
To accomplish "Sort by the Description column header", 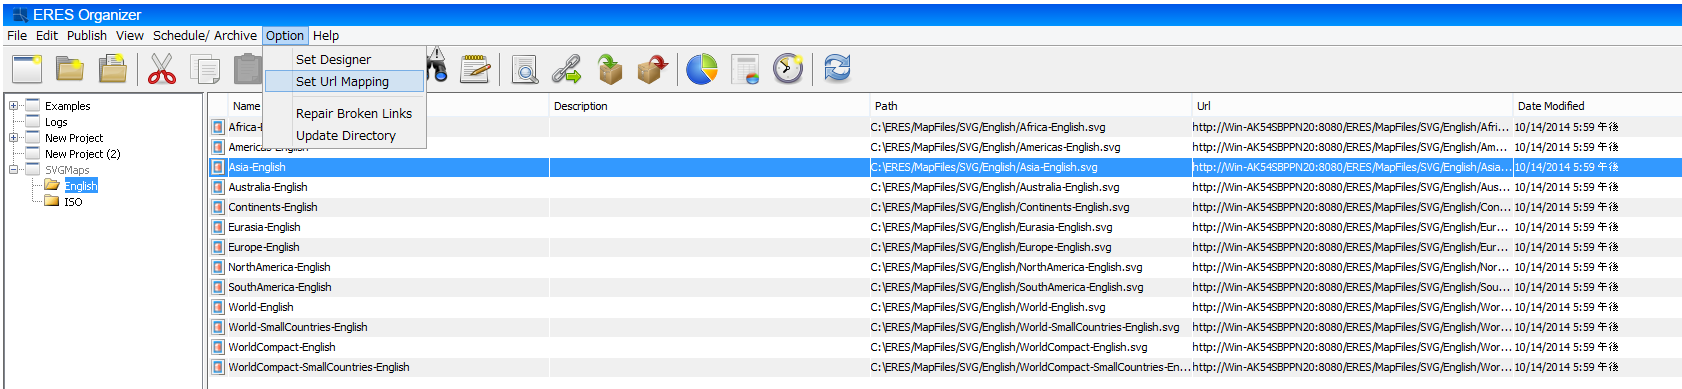I will point(709,106).
